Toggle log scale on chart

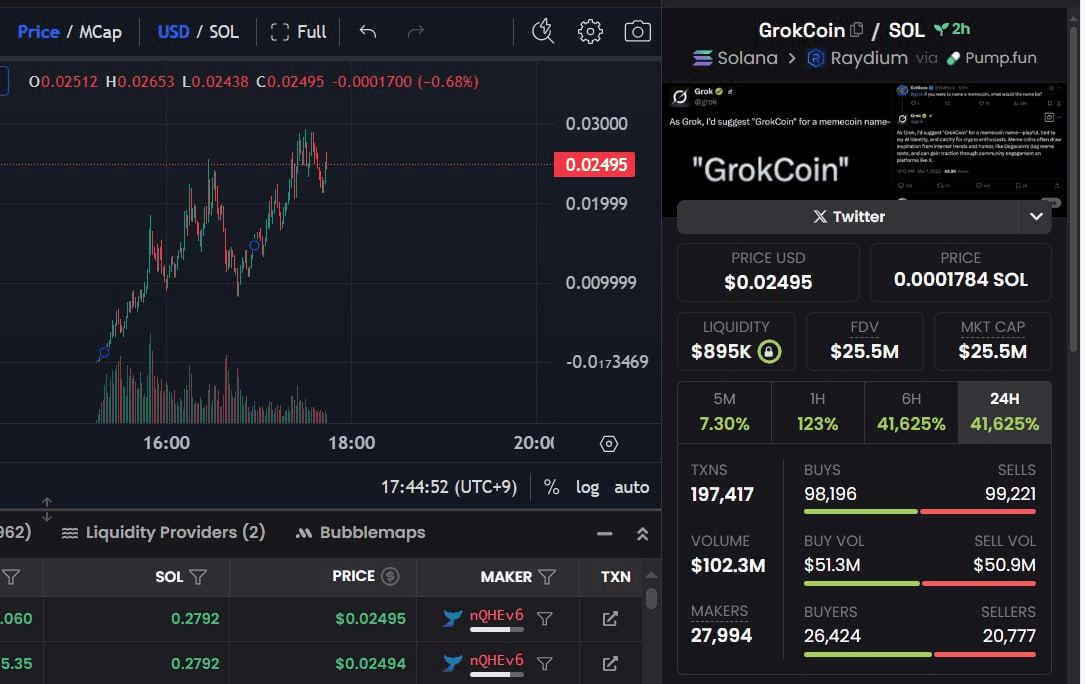coord(587,487)
